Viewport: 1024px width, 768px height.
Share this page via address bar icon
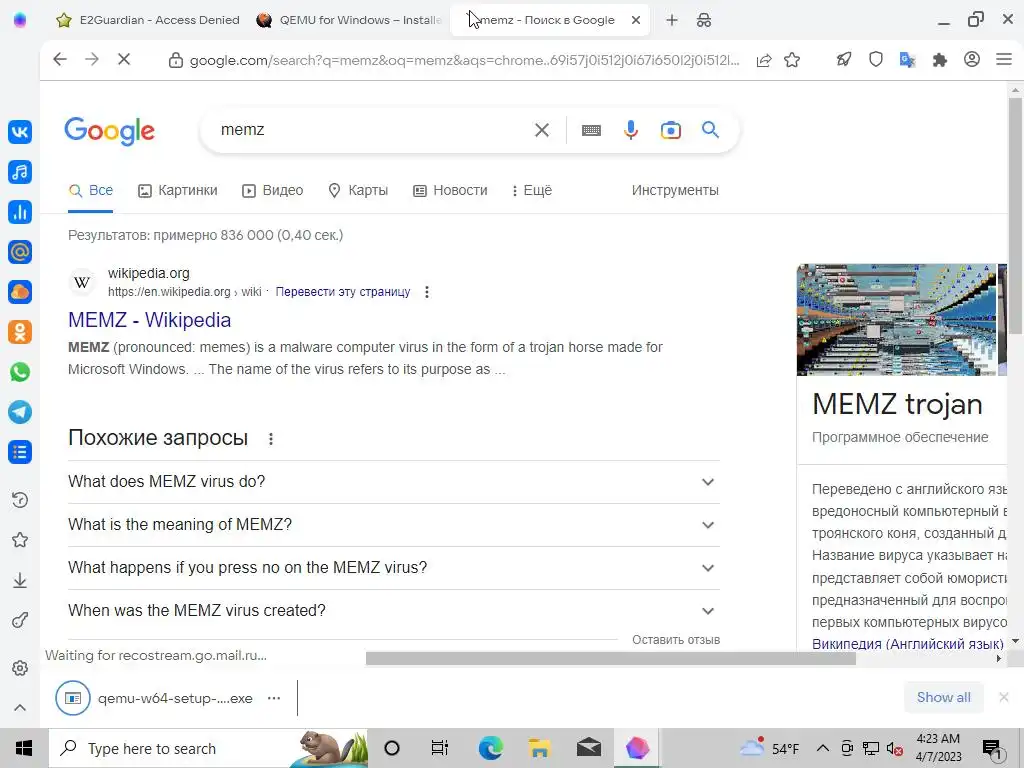coord(764,60)
